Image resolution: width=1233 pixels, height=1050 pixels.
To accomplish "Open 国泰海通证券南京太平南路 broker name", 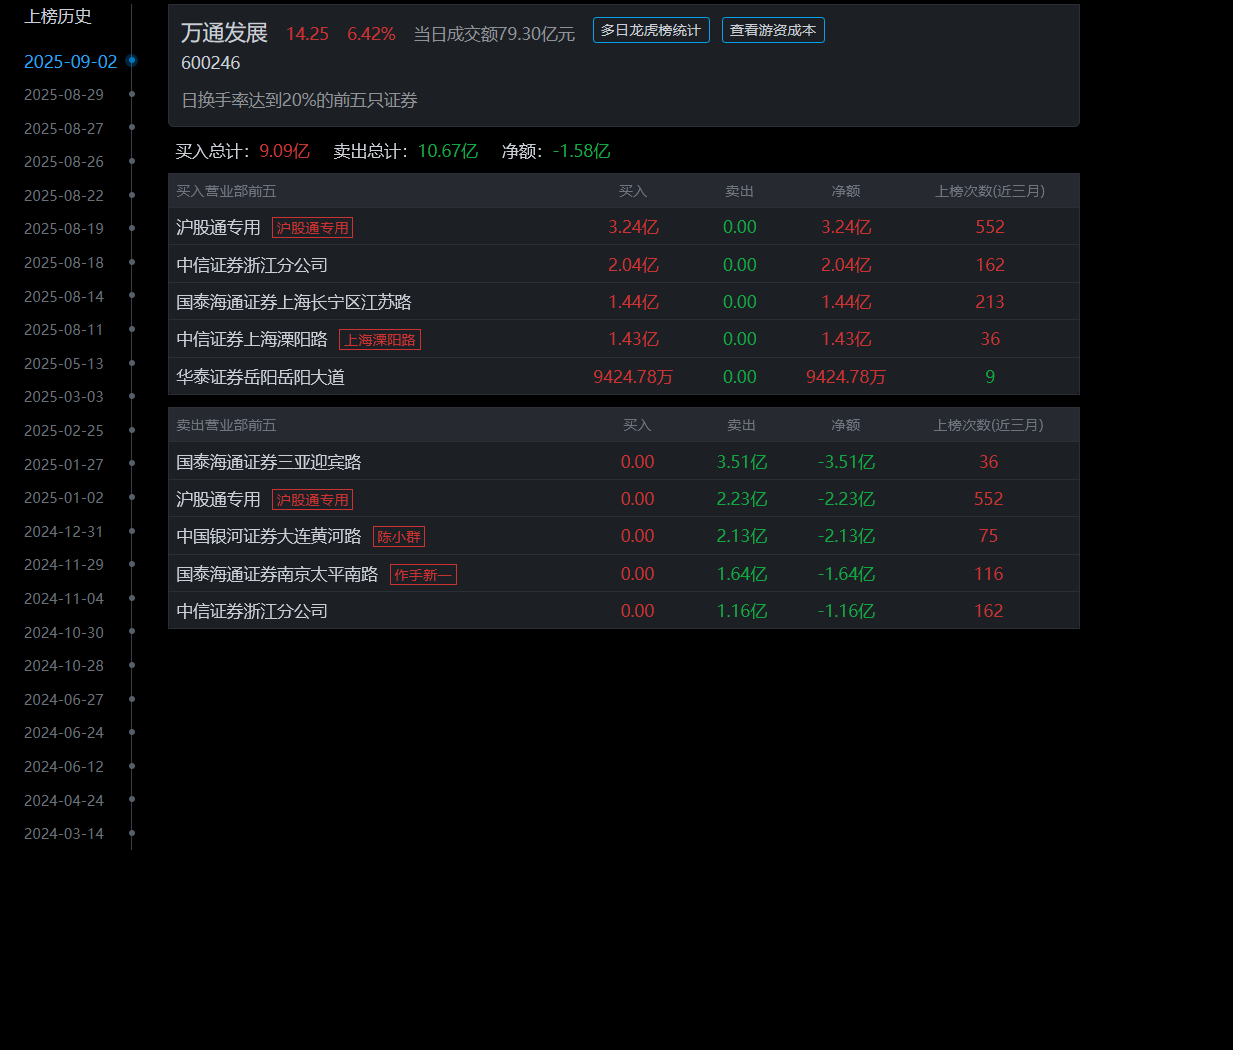I will pyautogui.click(x=277, y=574).
